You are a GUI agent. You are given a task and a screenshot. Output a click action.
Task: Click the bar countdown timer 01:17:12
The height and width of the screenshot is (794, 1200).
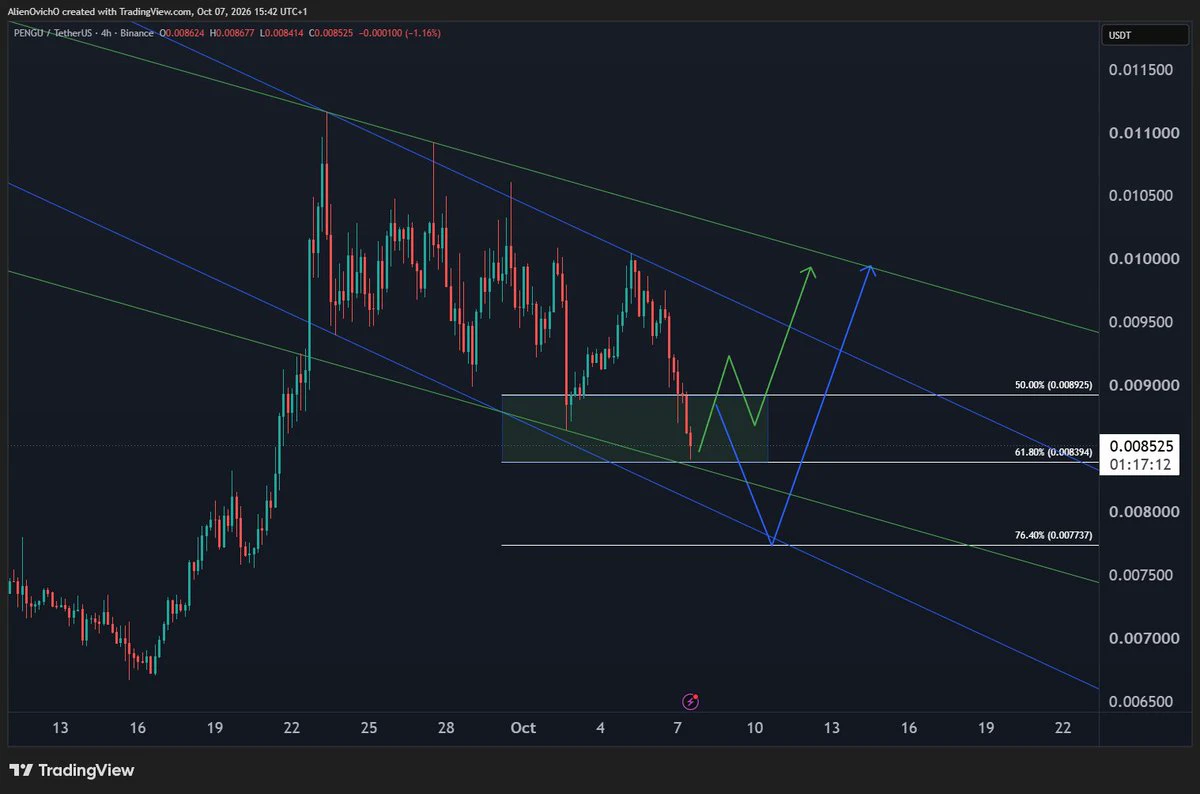[1140, 463]
